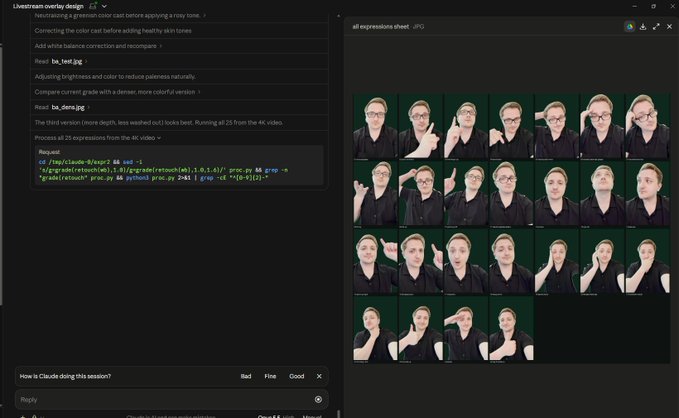Click first expression thumbnail in top row

click(x=375, y=126)
